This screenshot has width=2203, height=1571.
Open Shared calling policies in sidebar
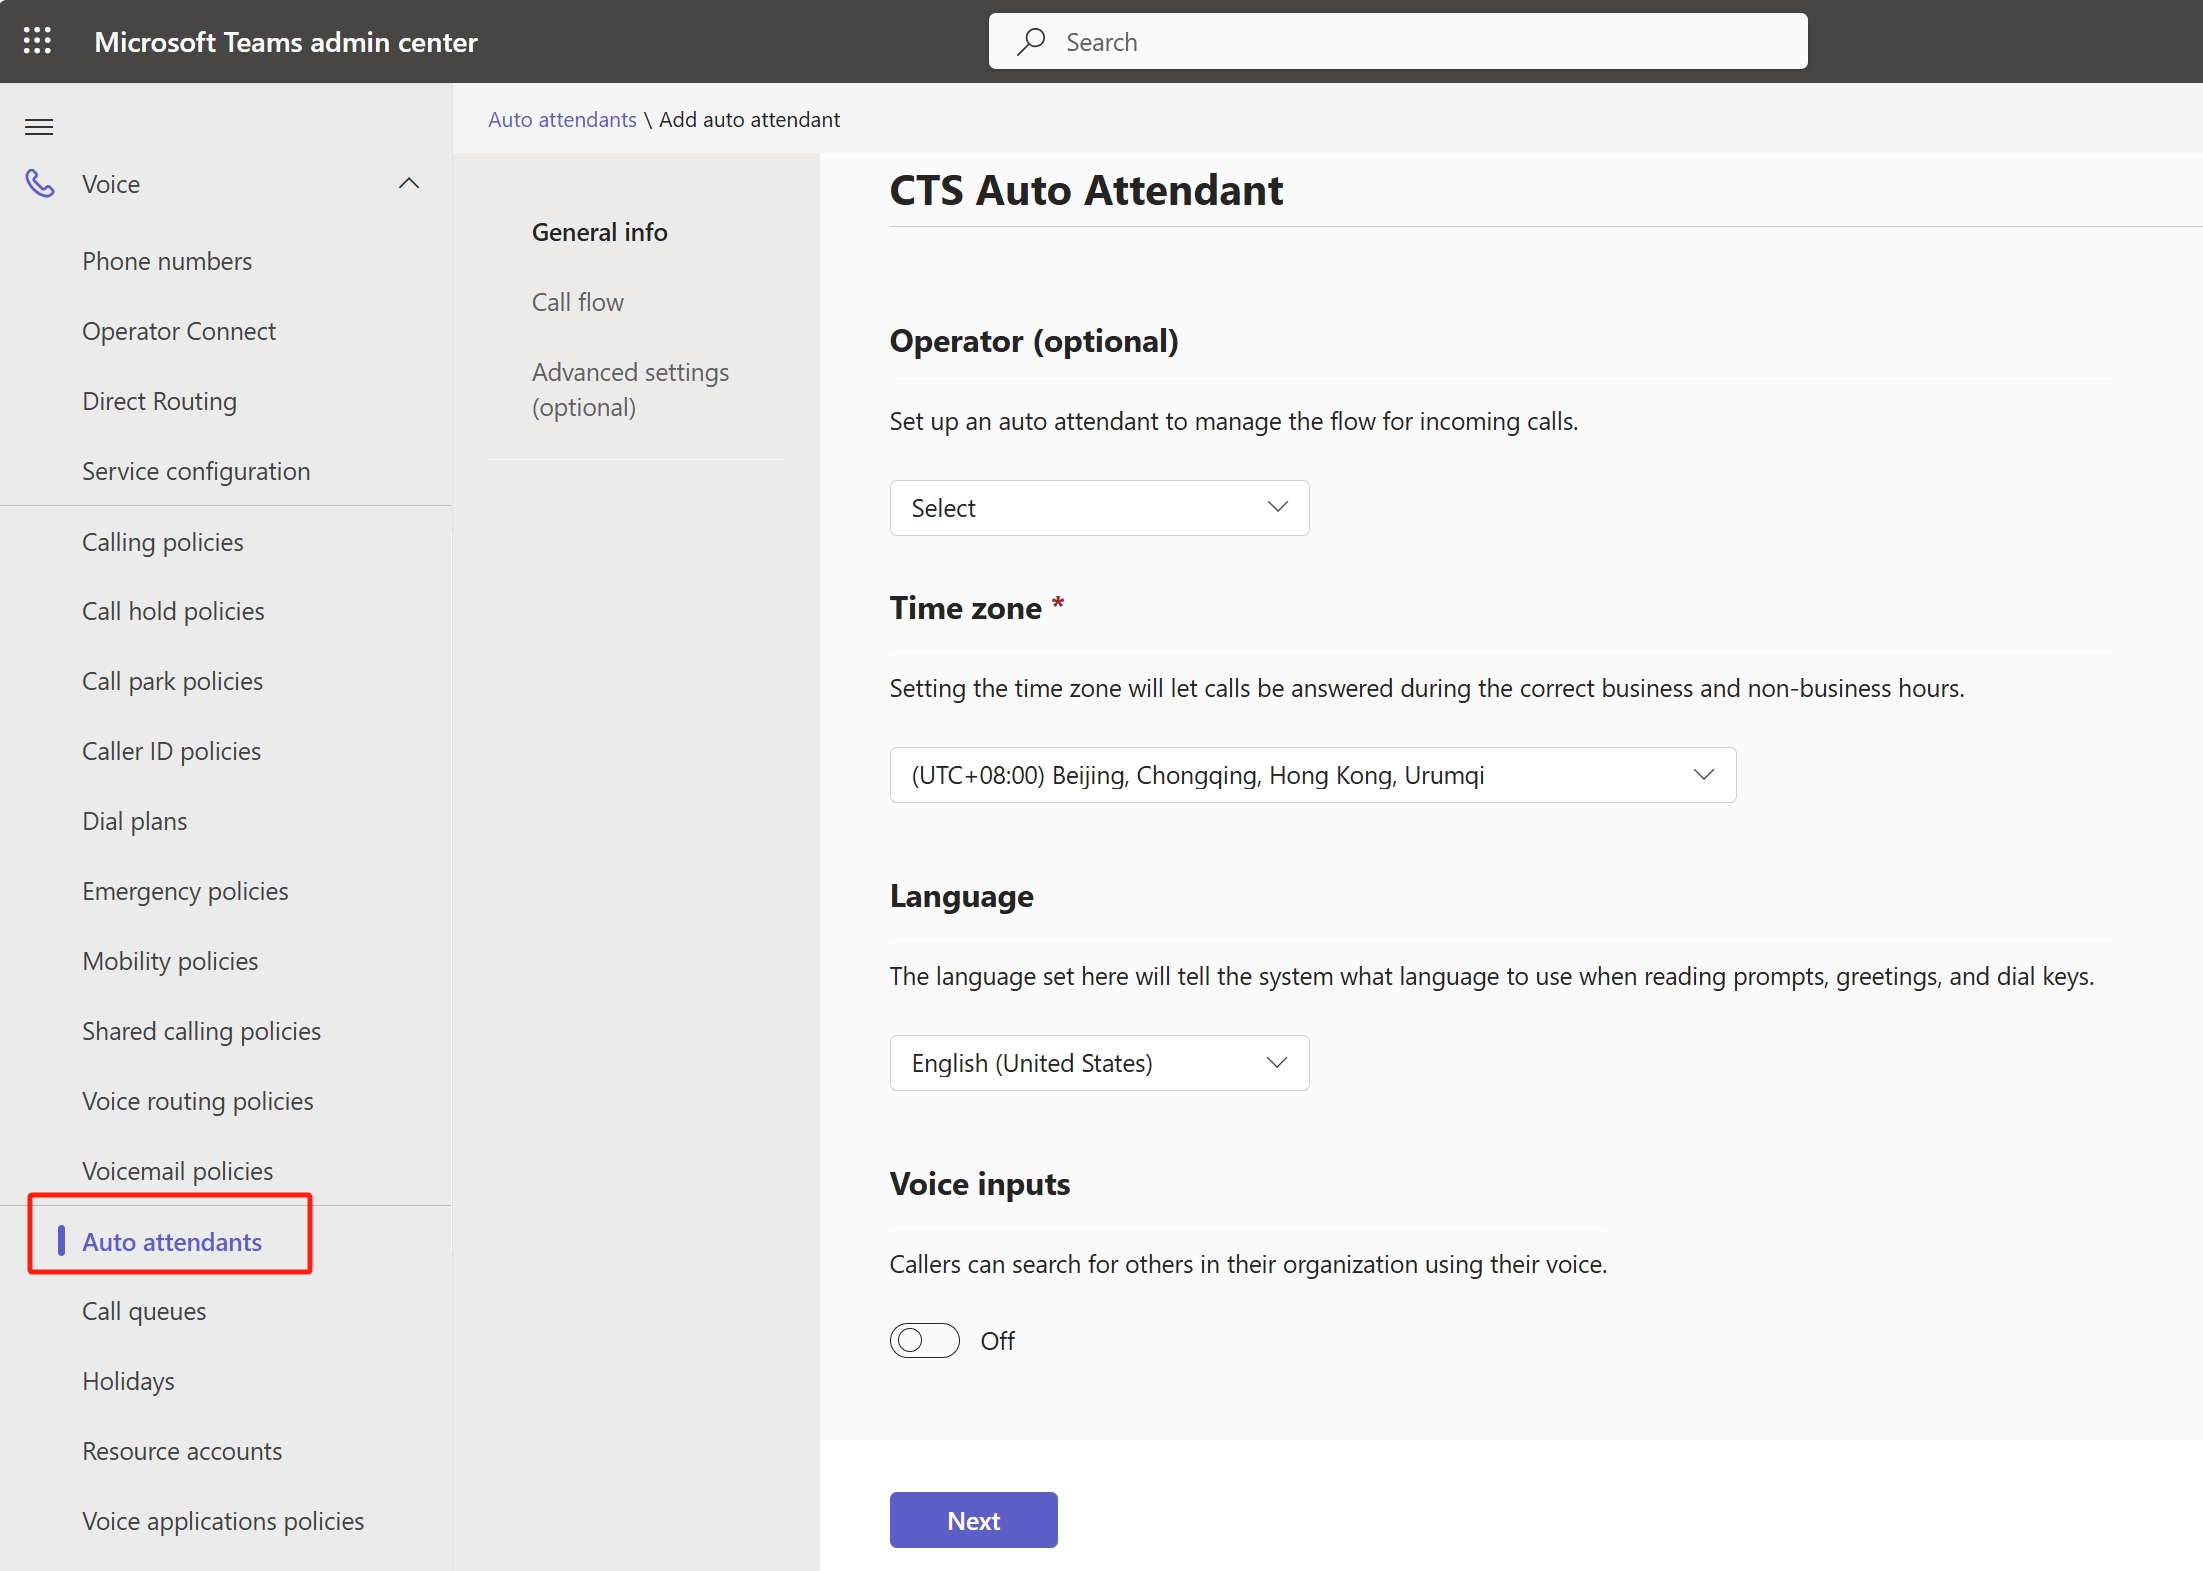[202, 1031]
